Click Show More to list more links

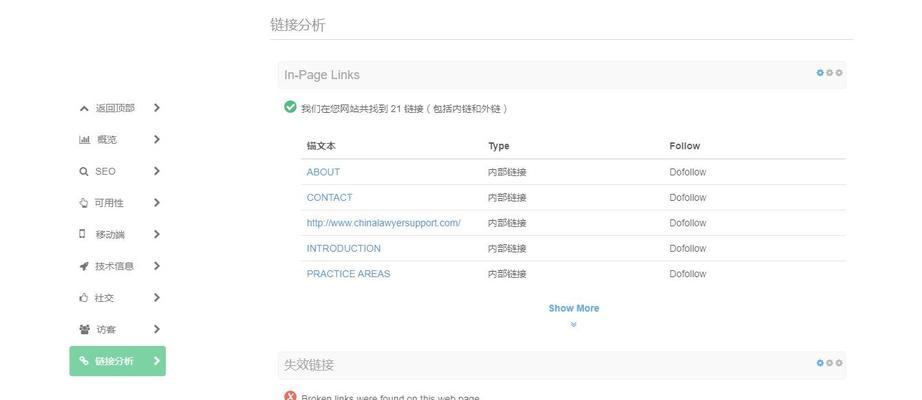(573, 308)
